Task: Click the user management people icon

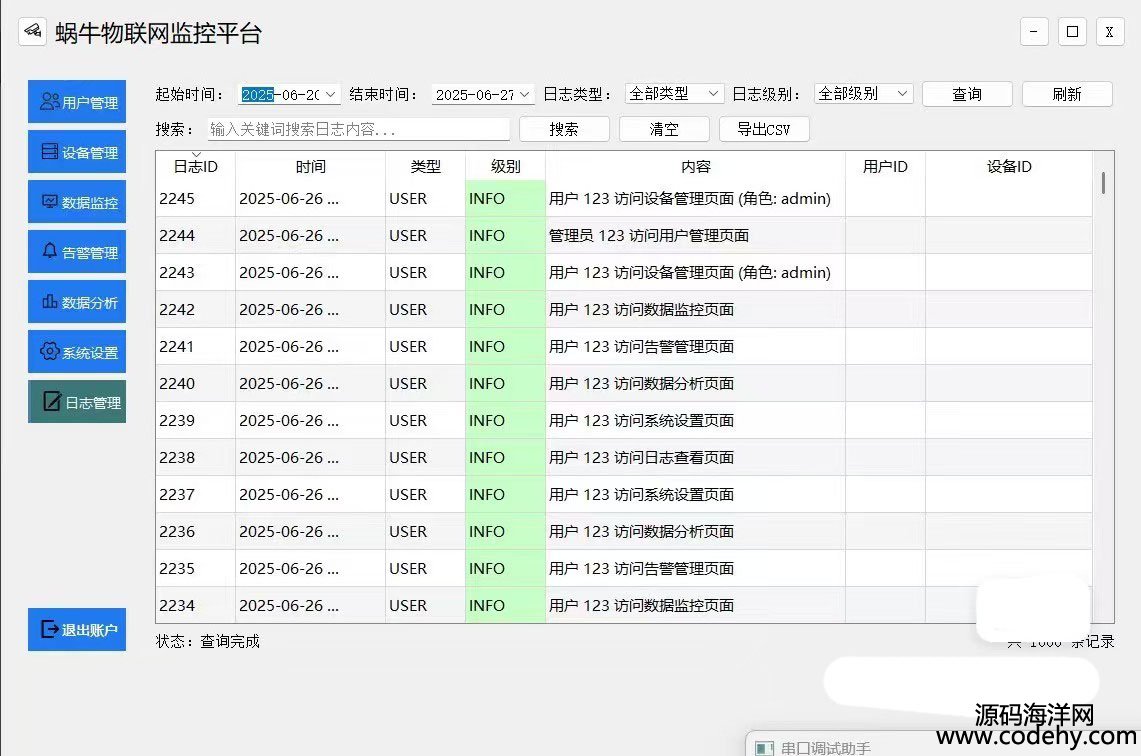Action: coord(48,102)
